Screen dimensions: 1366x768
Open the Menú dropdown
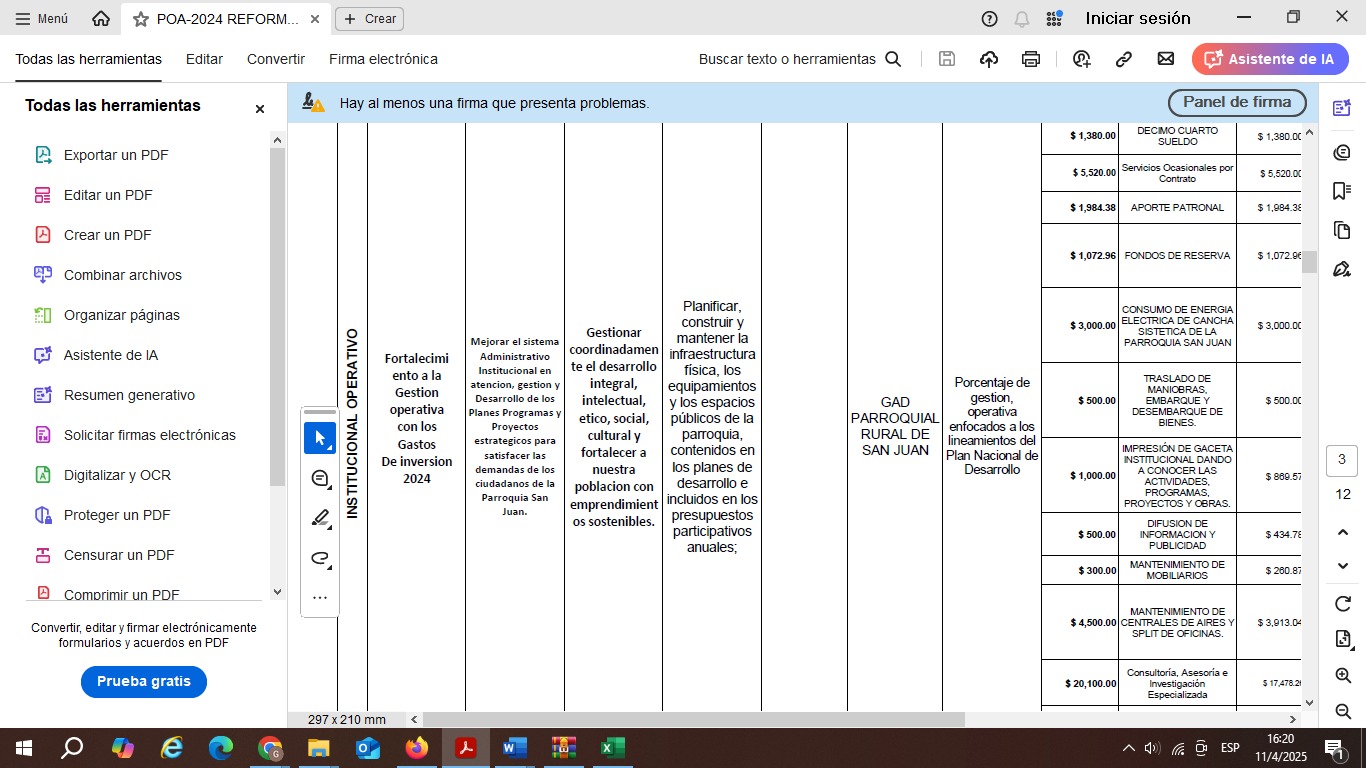click(41, 18)
